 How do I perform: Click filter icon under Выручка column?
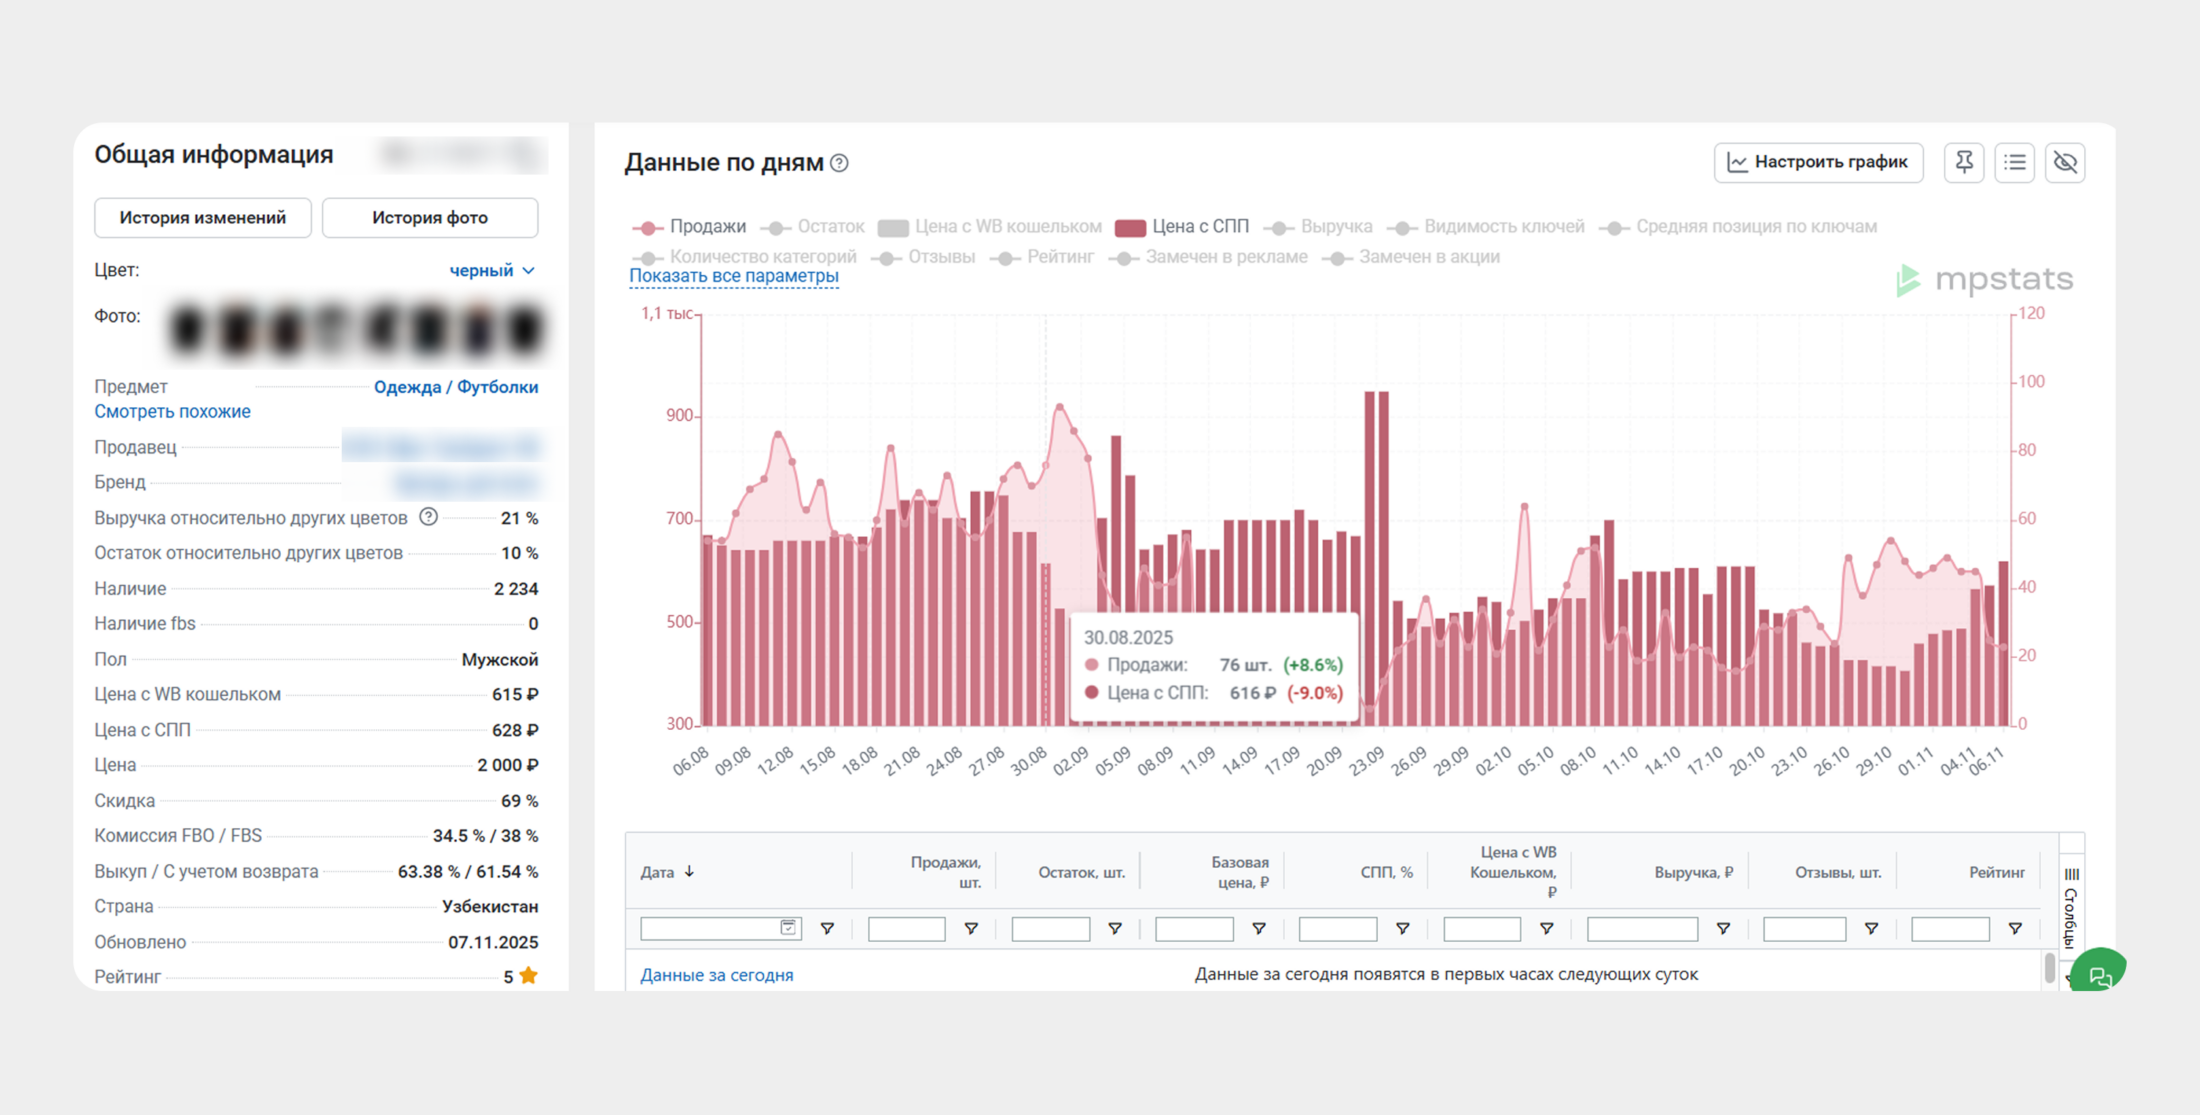(x=1723, y=929)
